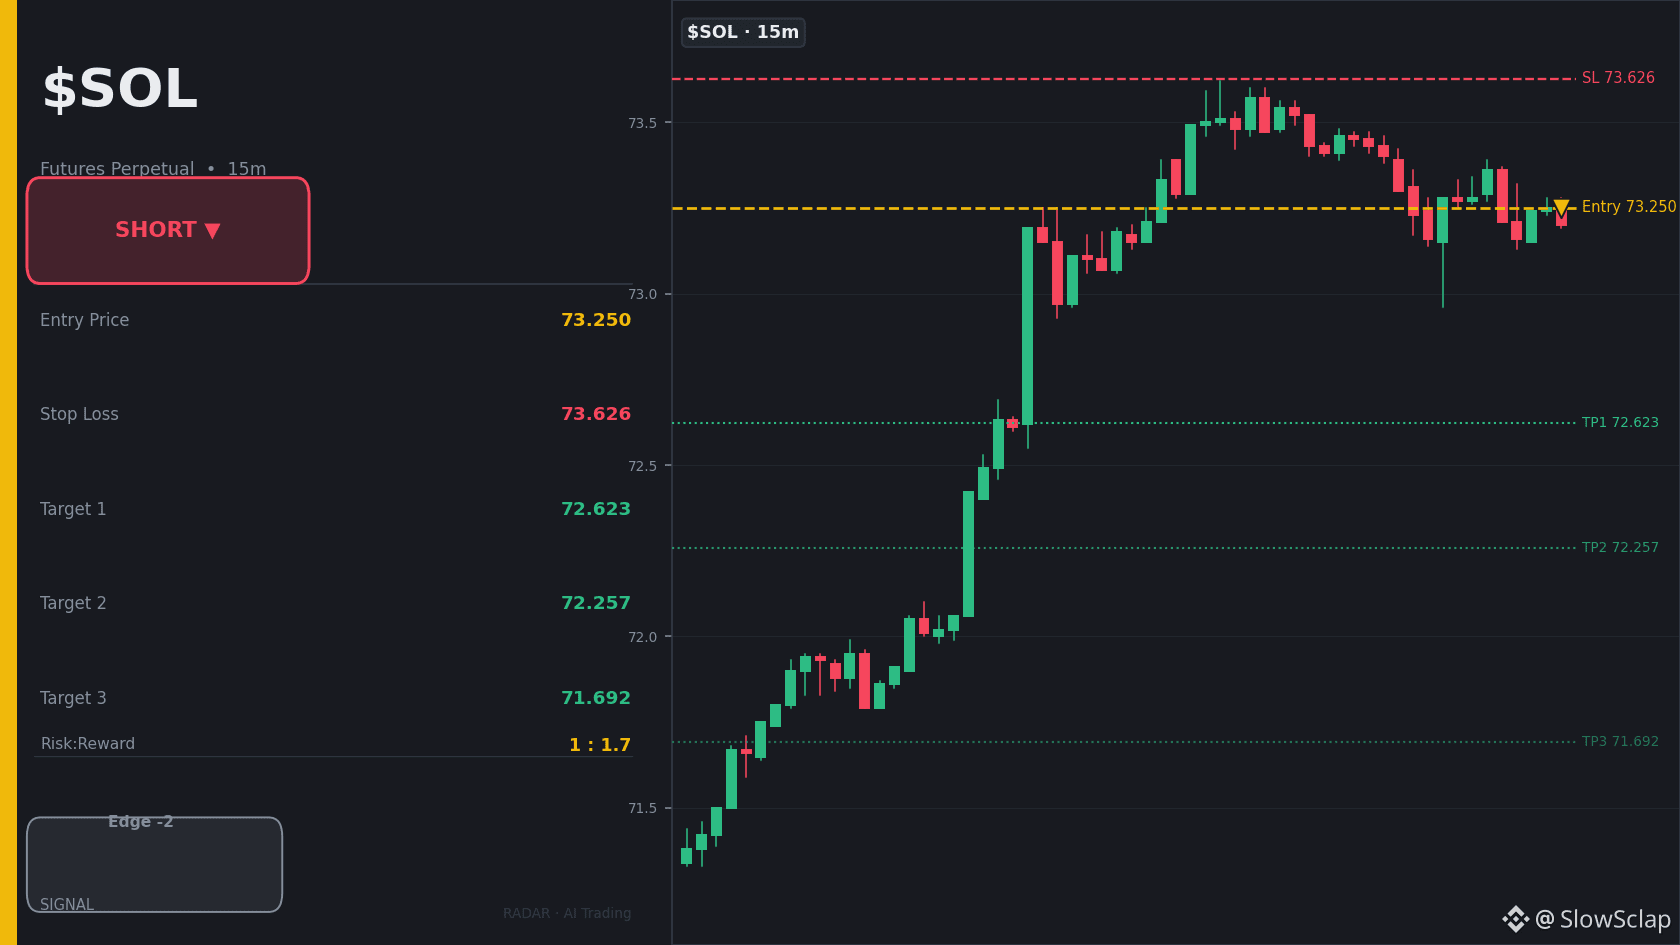The width and height of the screenshot is (1680, 945).
Task: Click the SL 73.626 line label
Action: pos(1618,78)
